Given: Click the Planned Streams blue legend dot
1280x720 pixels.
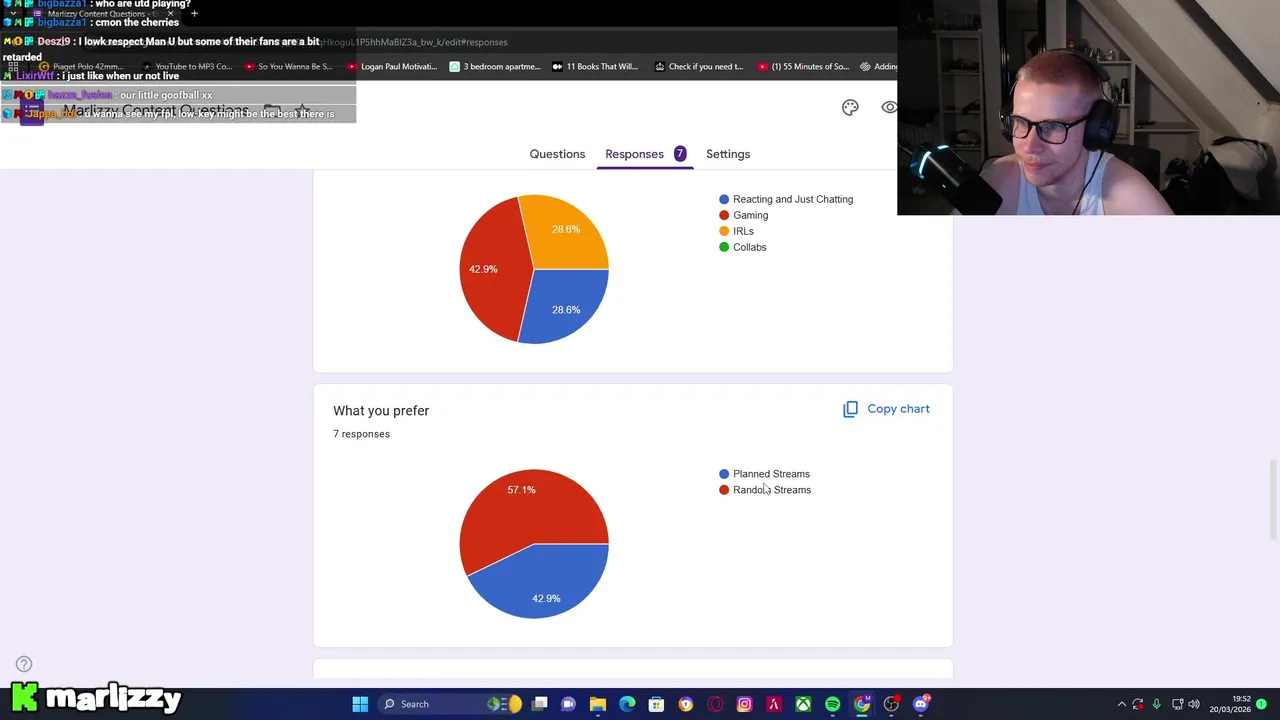Looking at the screenshot, I should pos(724,474).
